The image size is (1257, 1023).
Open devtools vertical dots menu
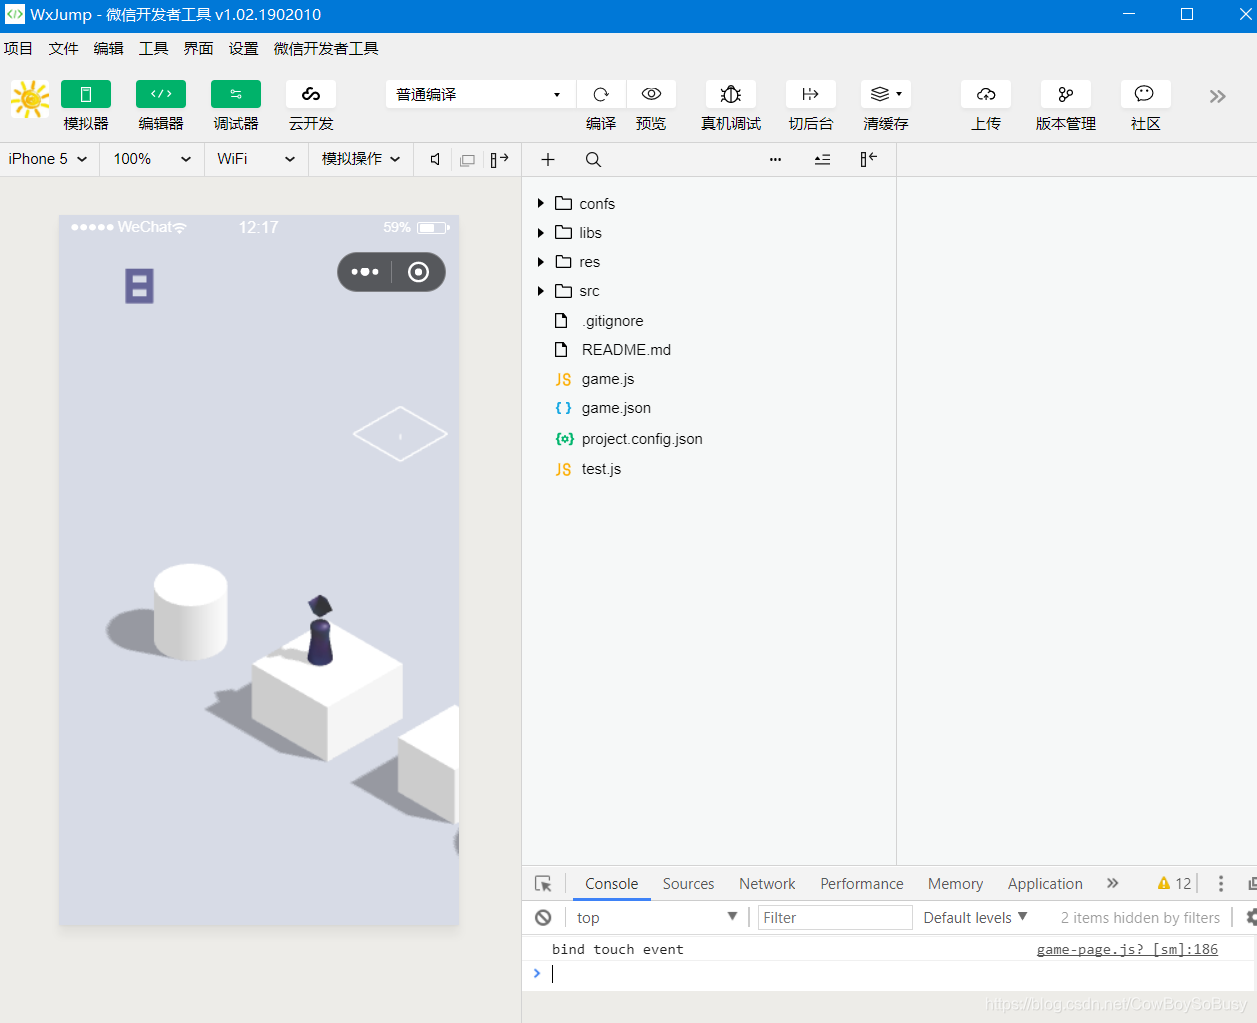[1220, 884]
